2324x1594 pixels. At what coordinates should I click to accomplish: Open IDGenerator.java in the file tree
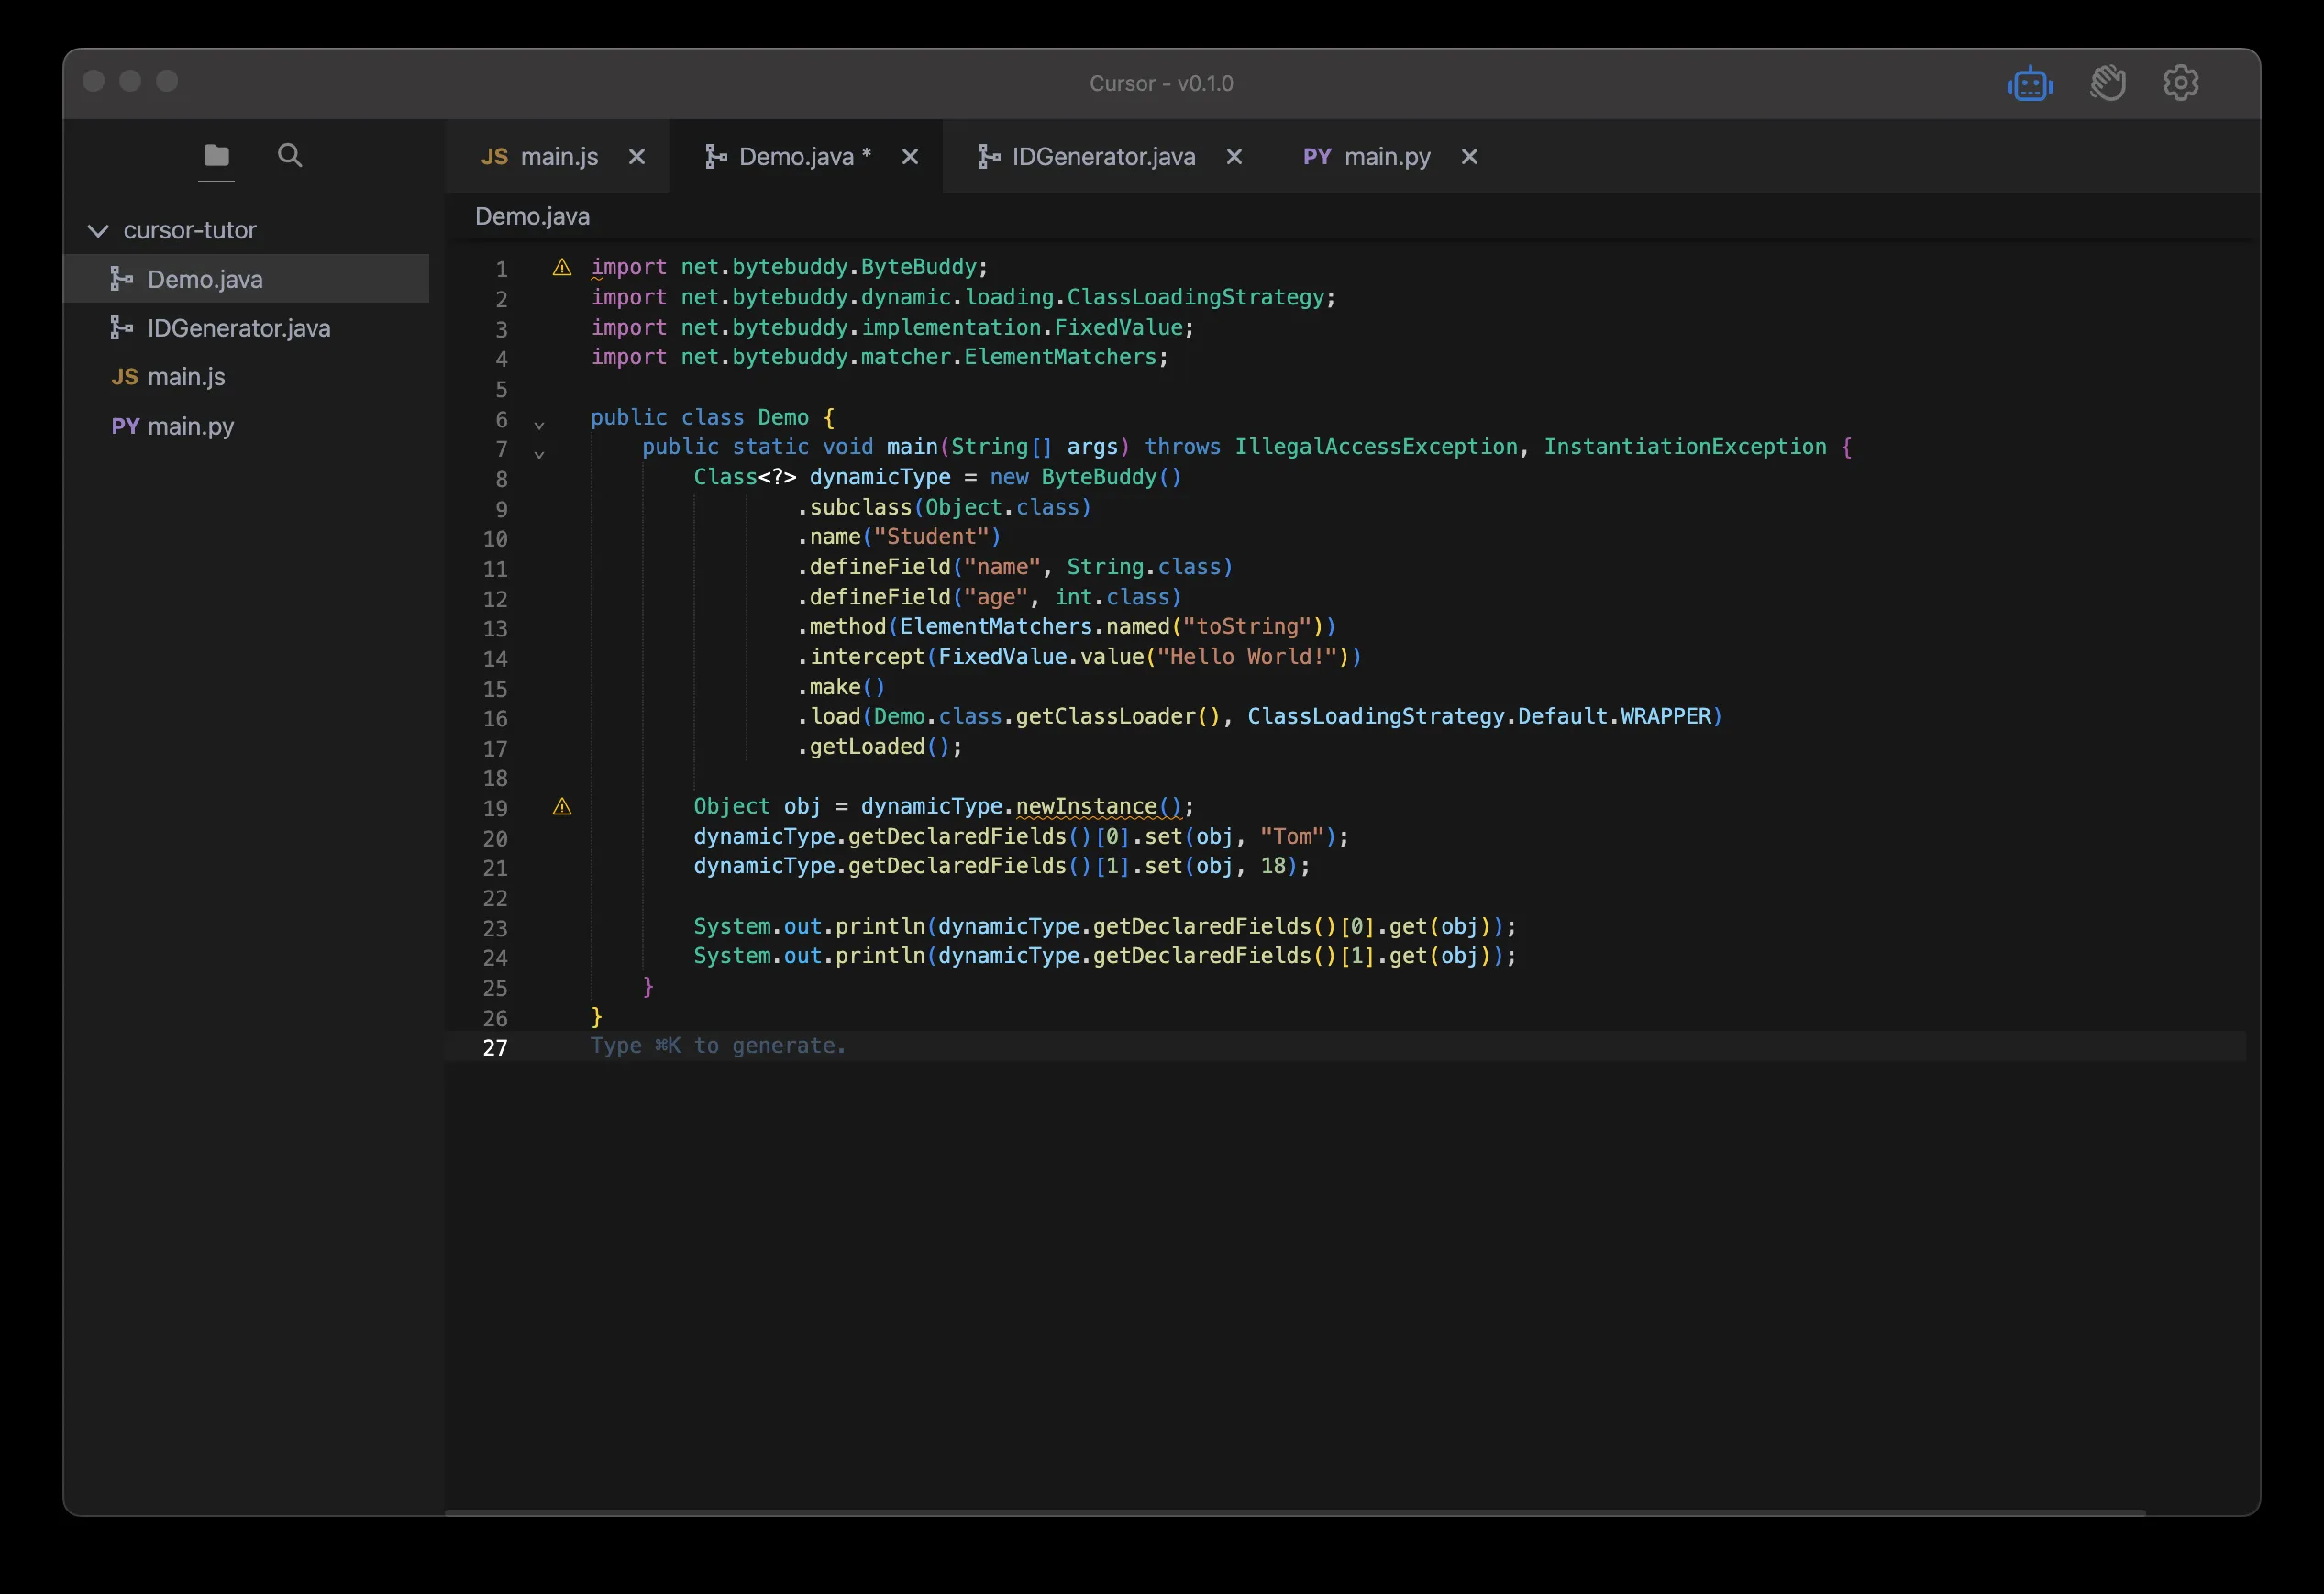coord(238,328)
